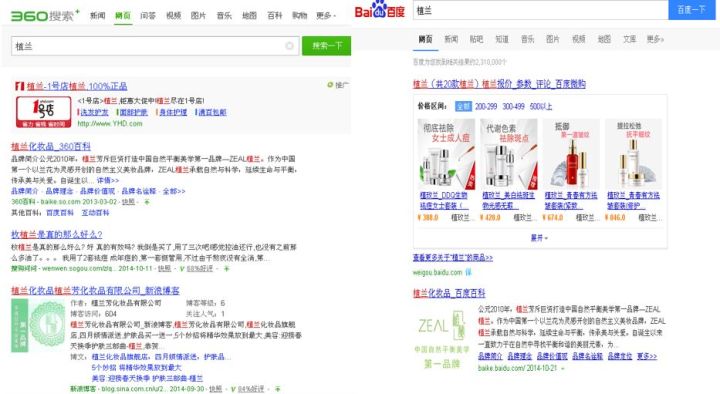The width and height of the screenshot is (720, 394).
Task: Open the 提拉松弛 product image
Action: point(633,154)
